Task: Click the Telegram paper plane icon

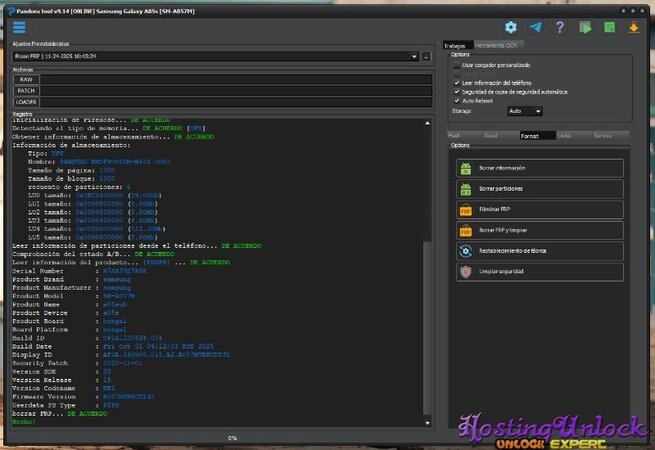Action: click(x=536, y=28)
